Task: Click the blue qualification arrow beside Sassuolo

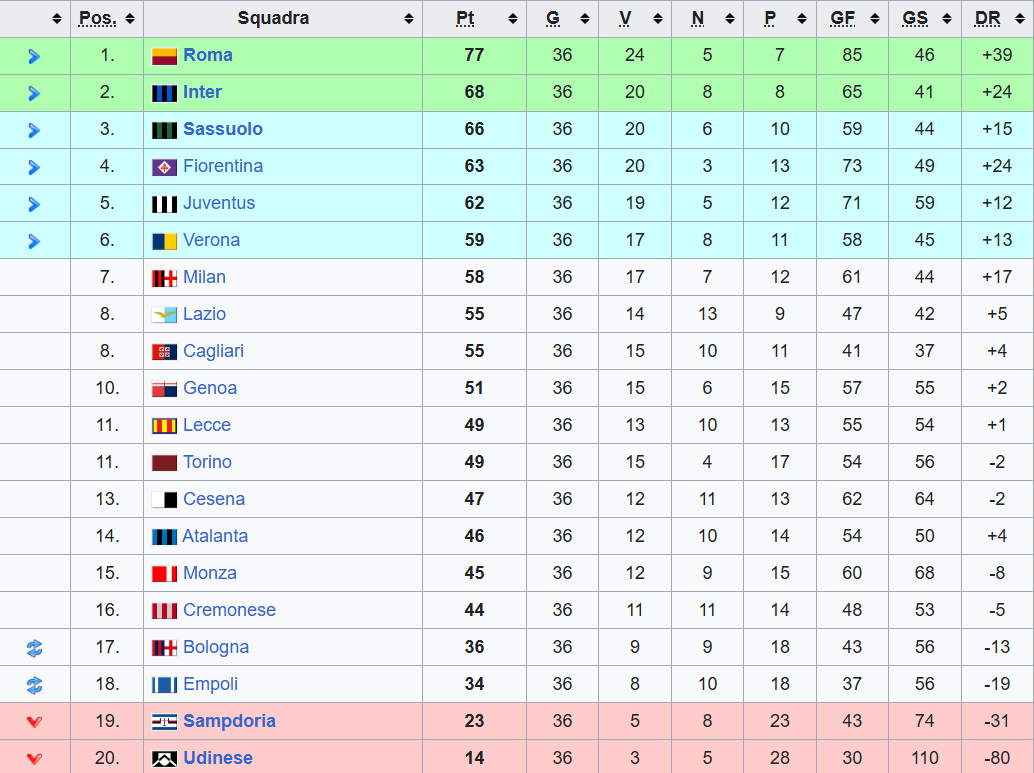Action: [x=34, y=131]
